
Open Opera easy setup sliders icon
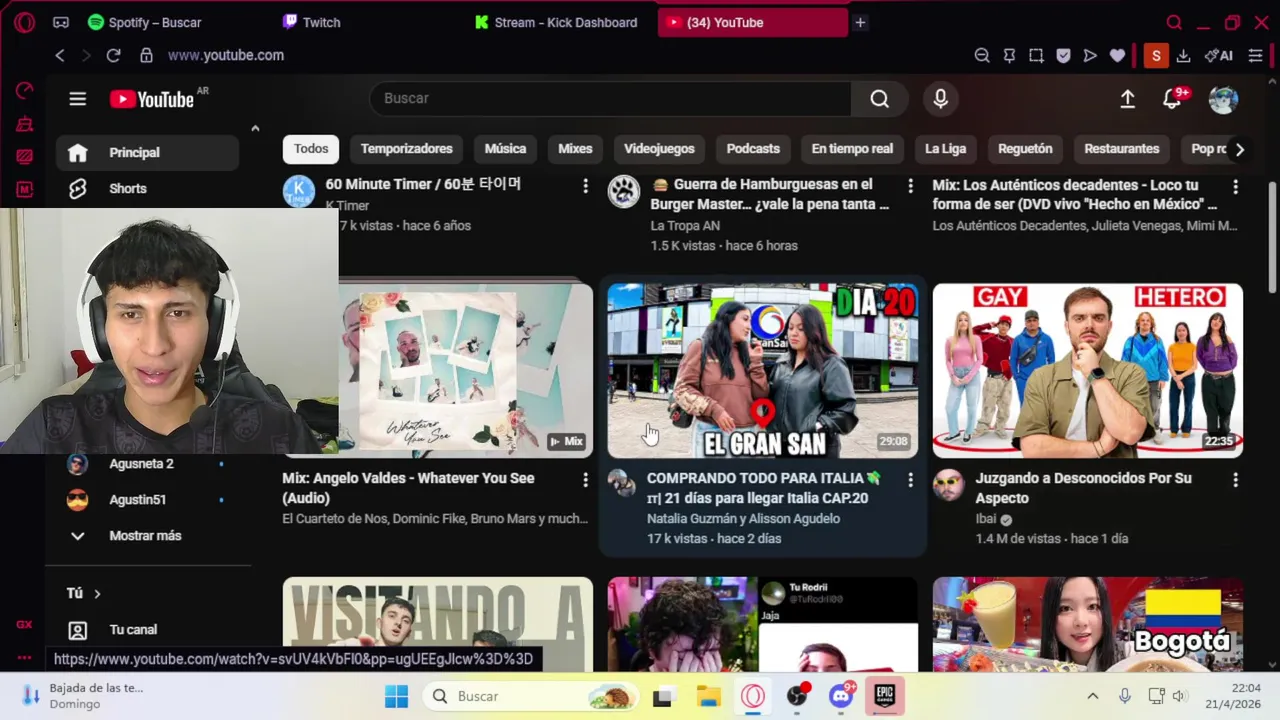[1255, 56]
